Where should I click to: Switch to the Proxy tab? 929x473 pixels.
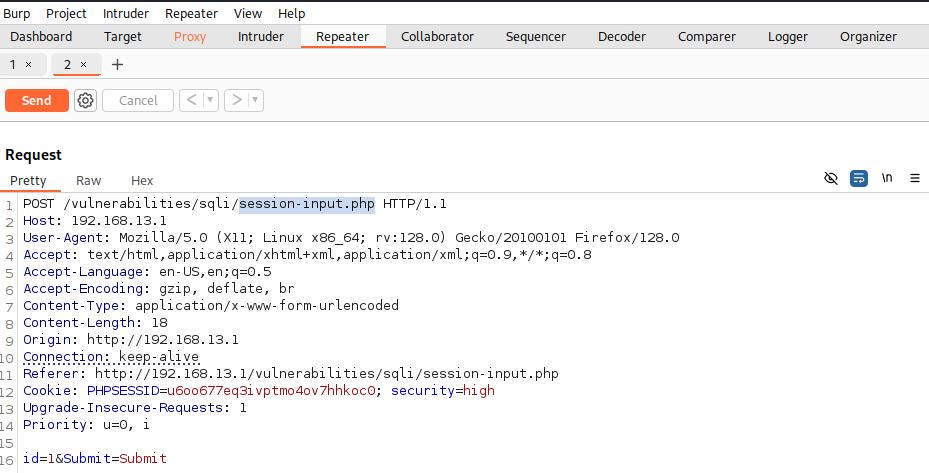[x=189, y=37]
